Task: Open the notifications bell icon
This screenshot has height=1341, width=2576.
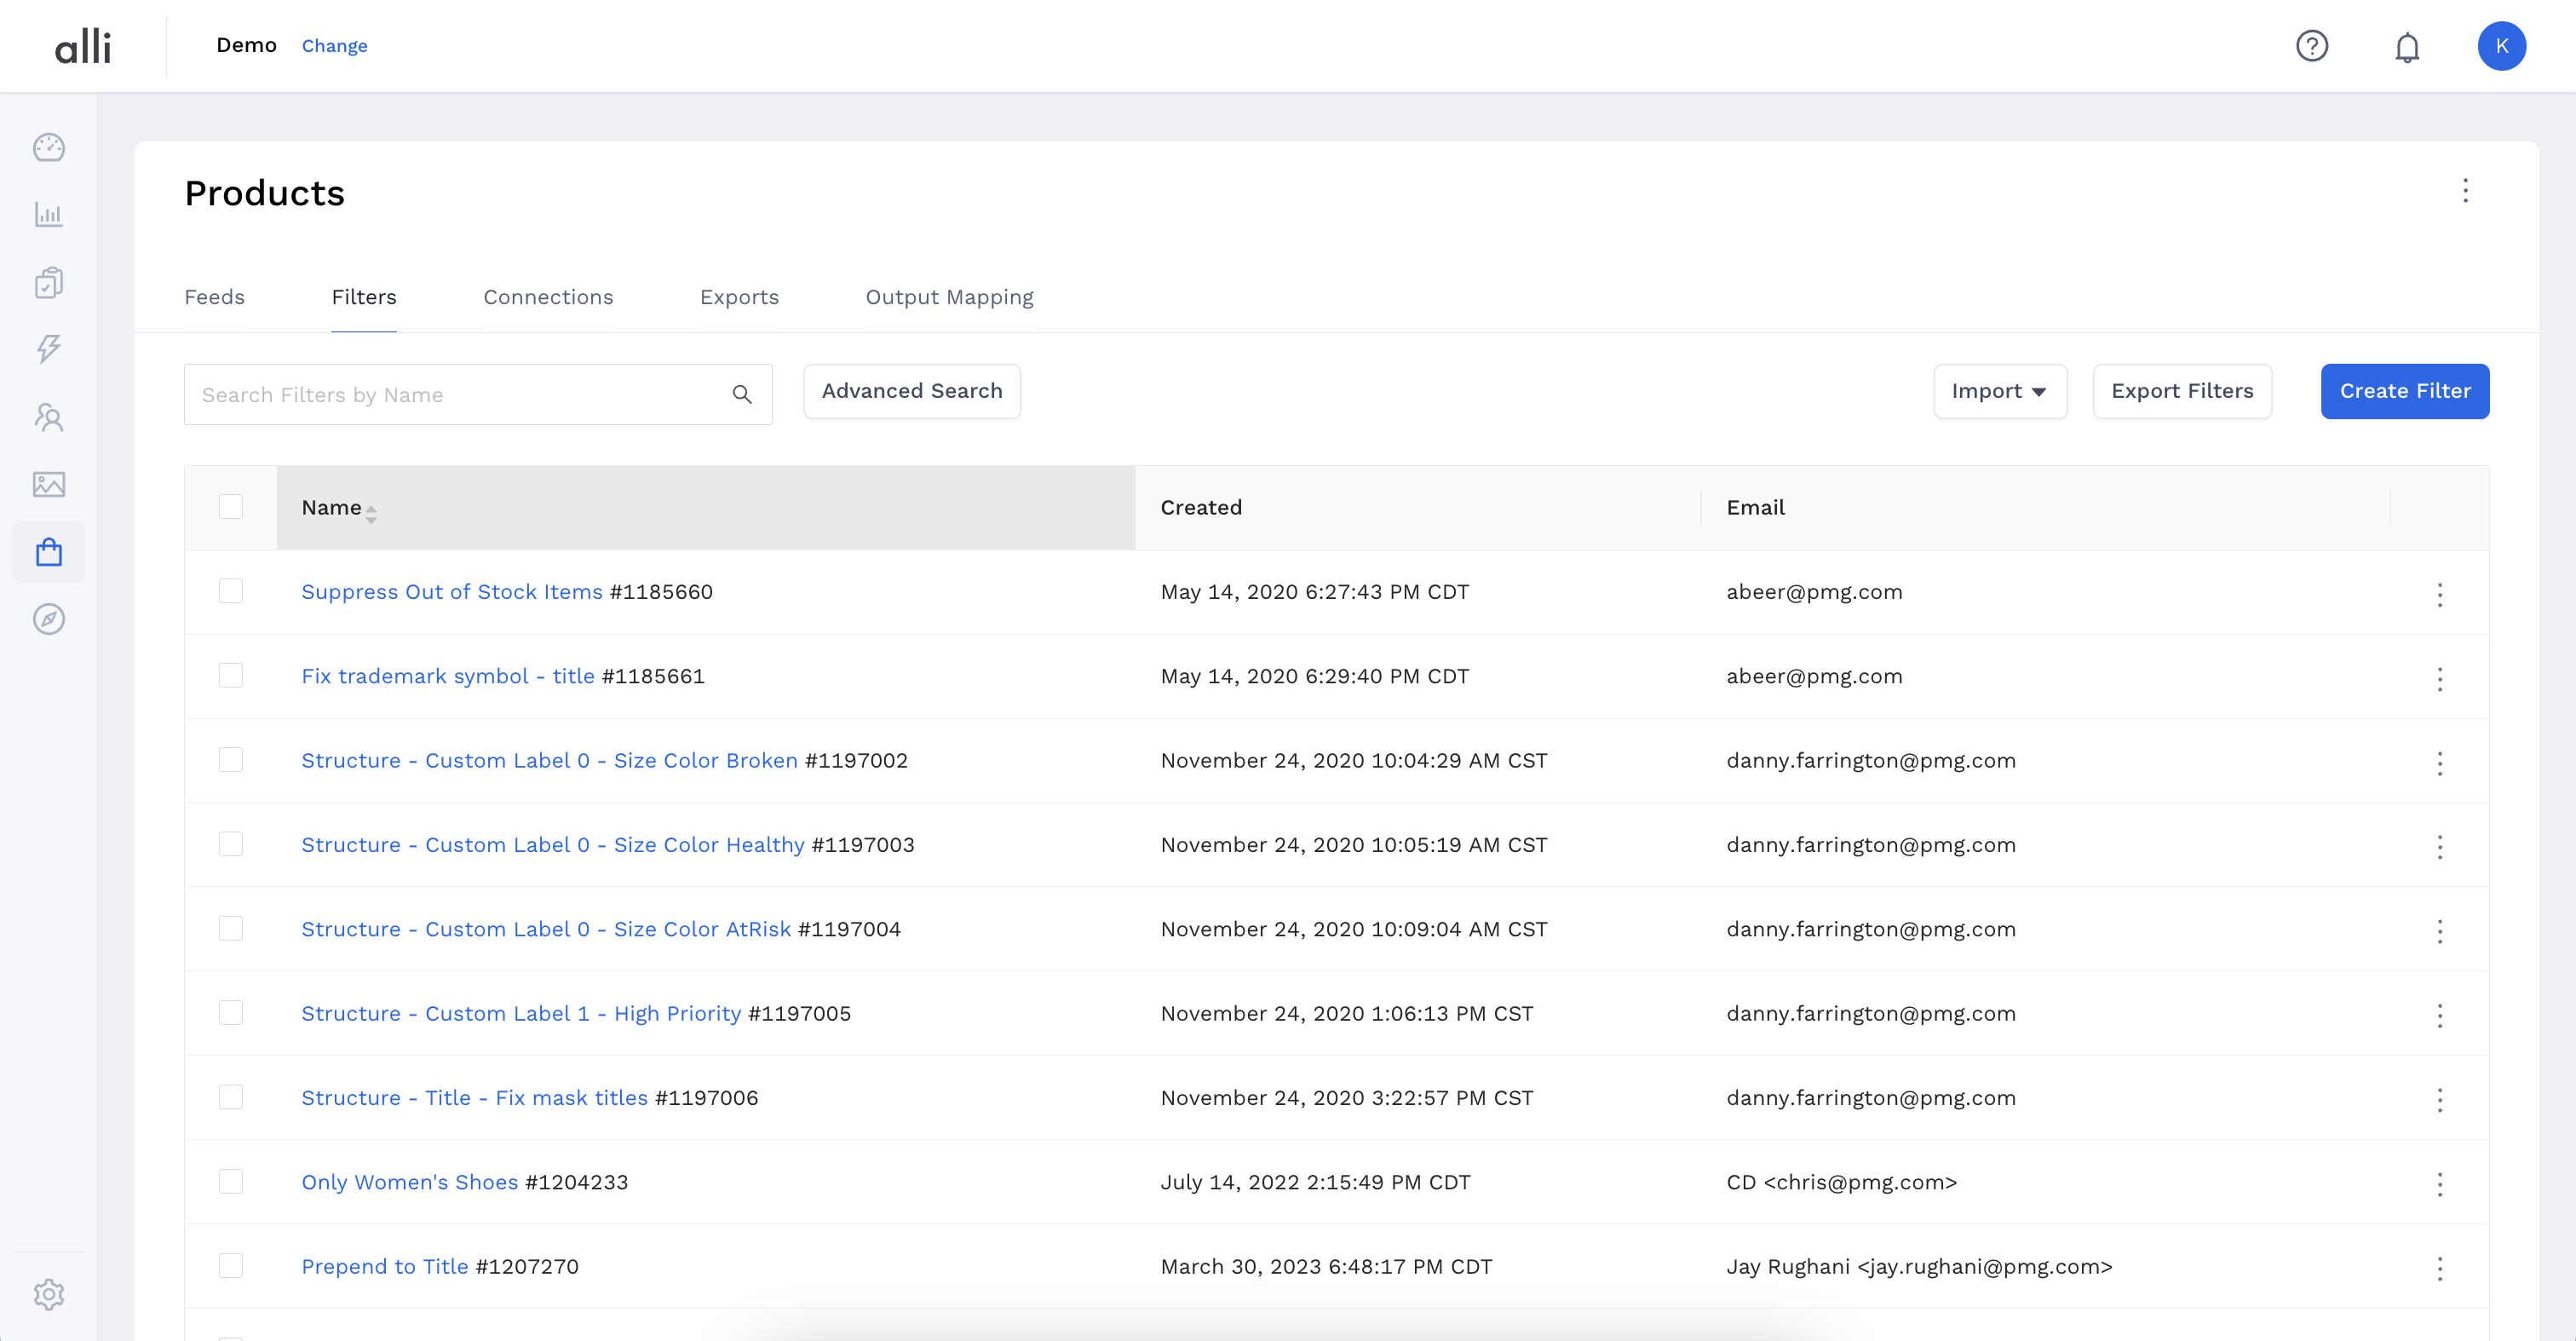Action: pyautogui.click(x=2407, y=46)
